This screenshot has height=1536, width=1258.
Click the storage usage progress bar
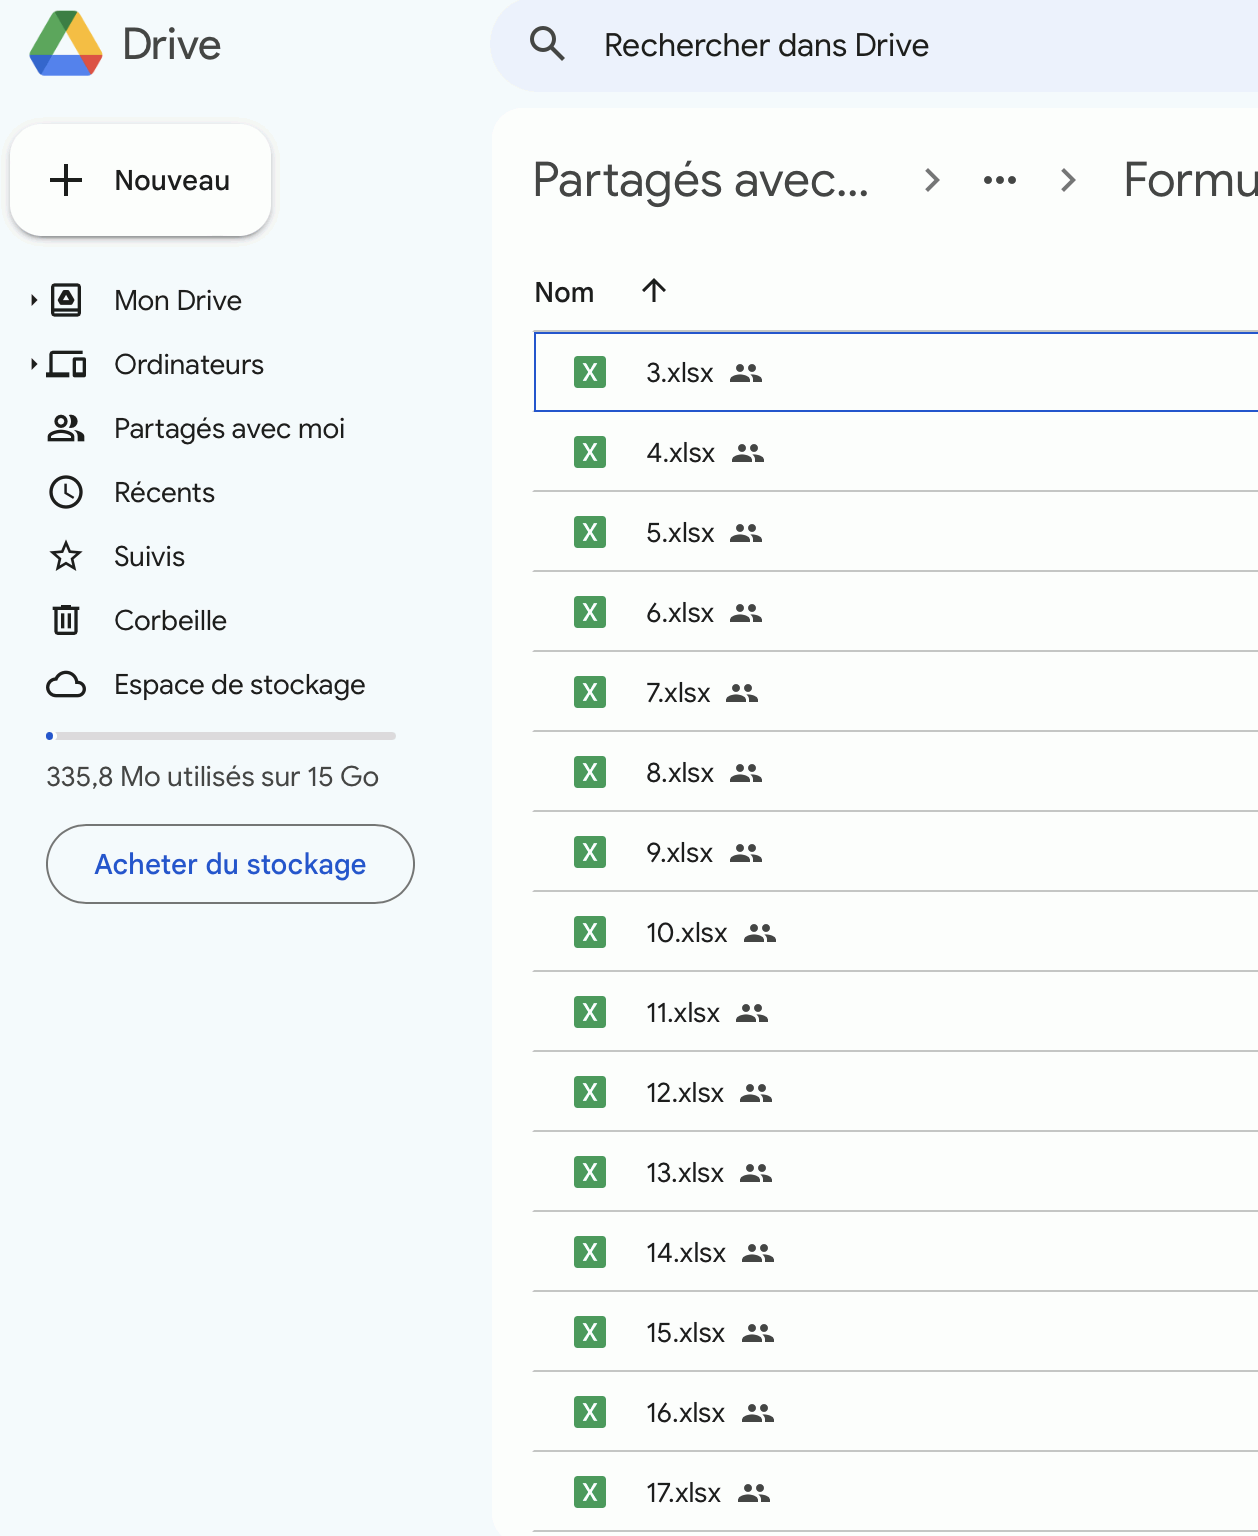coord(220,736)
